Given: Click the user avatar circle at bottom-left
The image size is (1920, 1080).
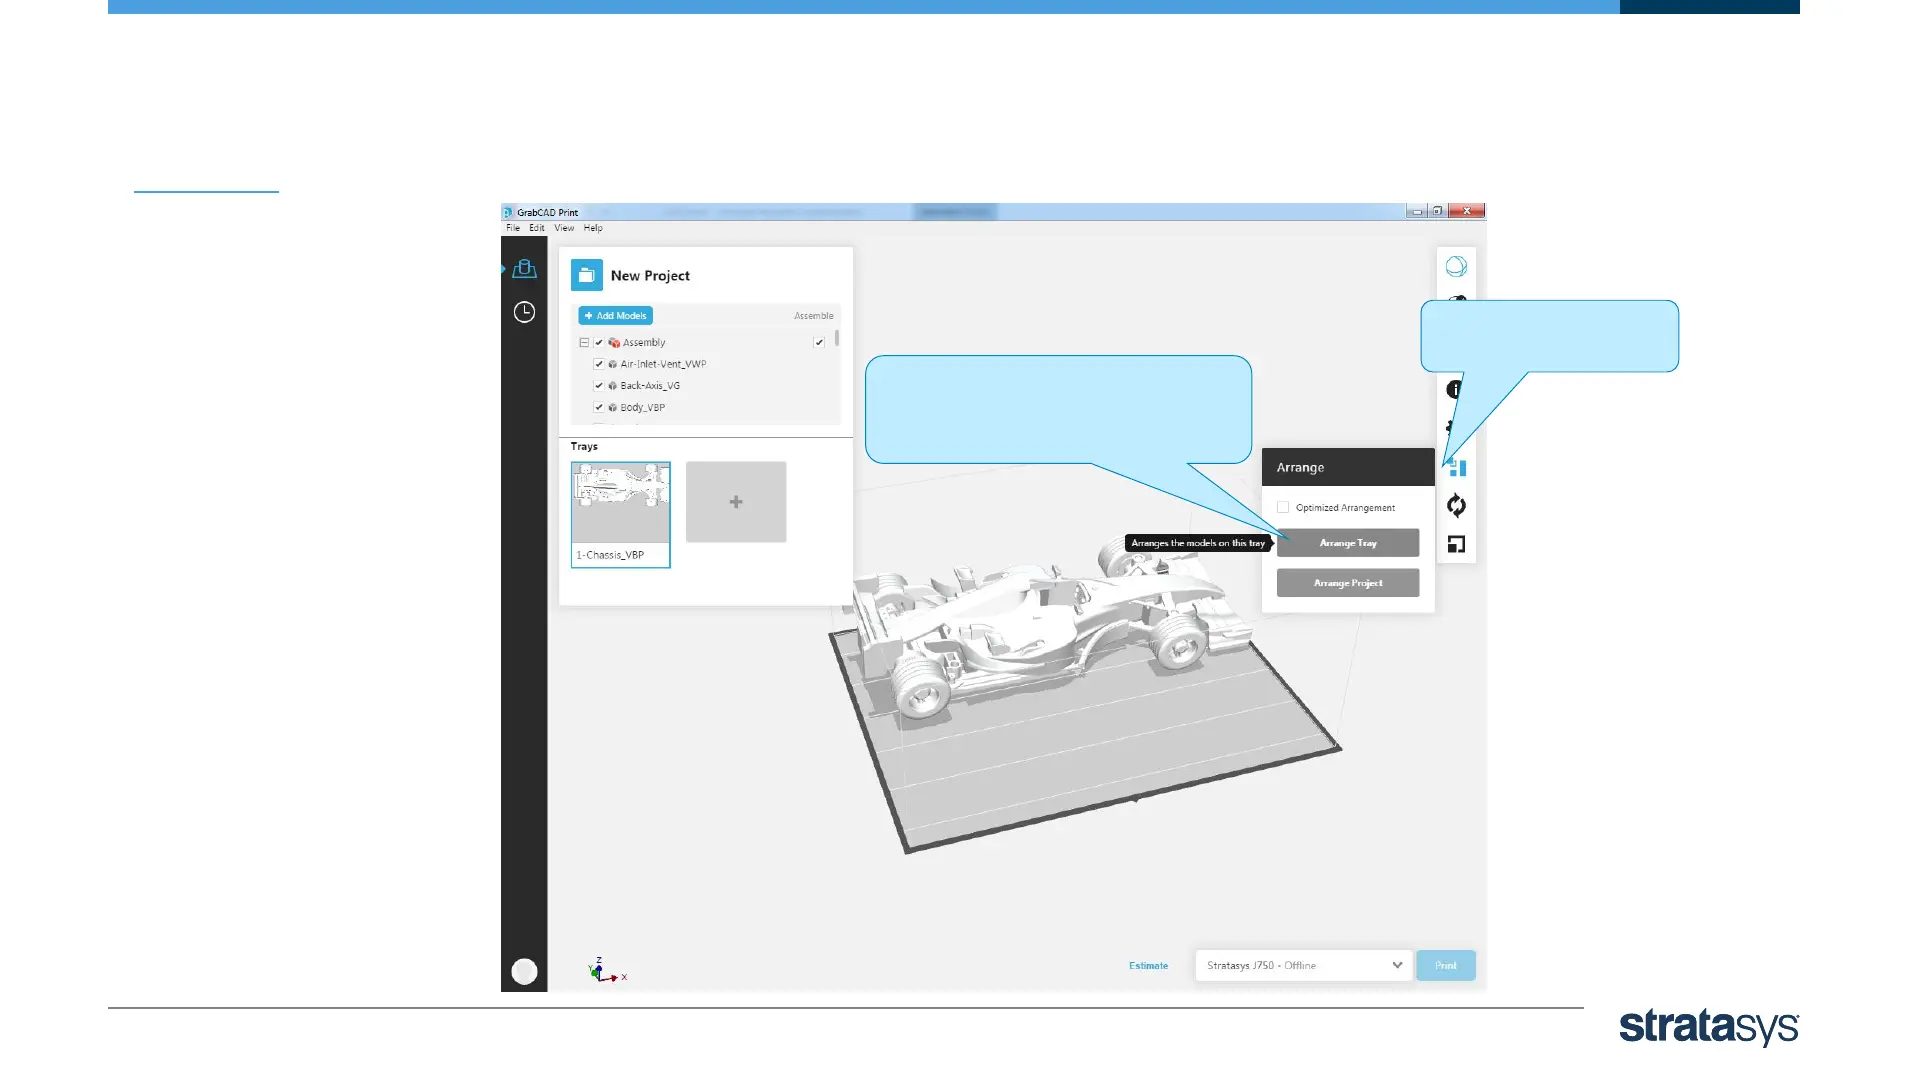Looking at the screenshot, I should (x=524, y=971).
